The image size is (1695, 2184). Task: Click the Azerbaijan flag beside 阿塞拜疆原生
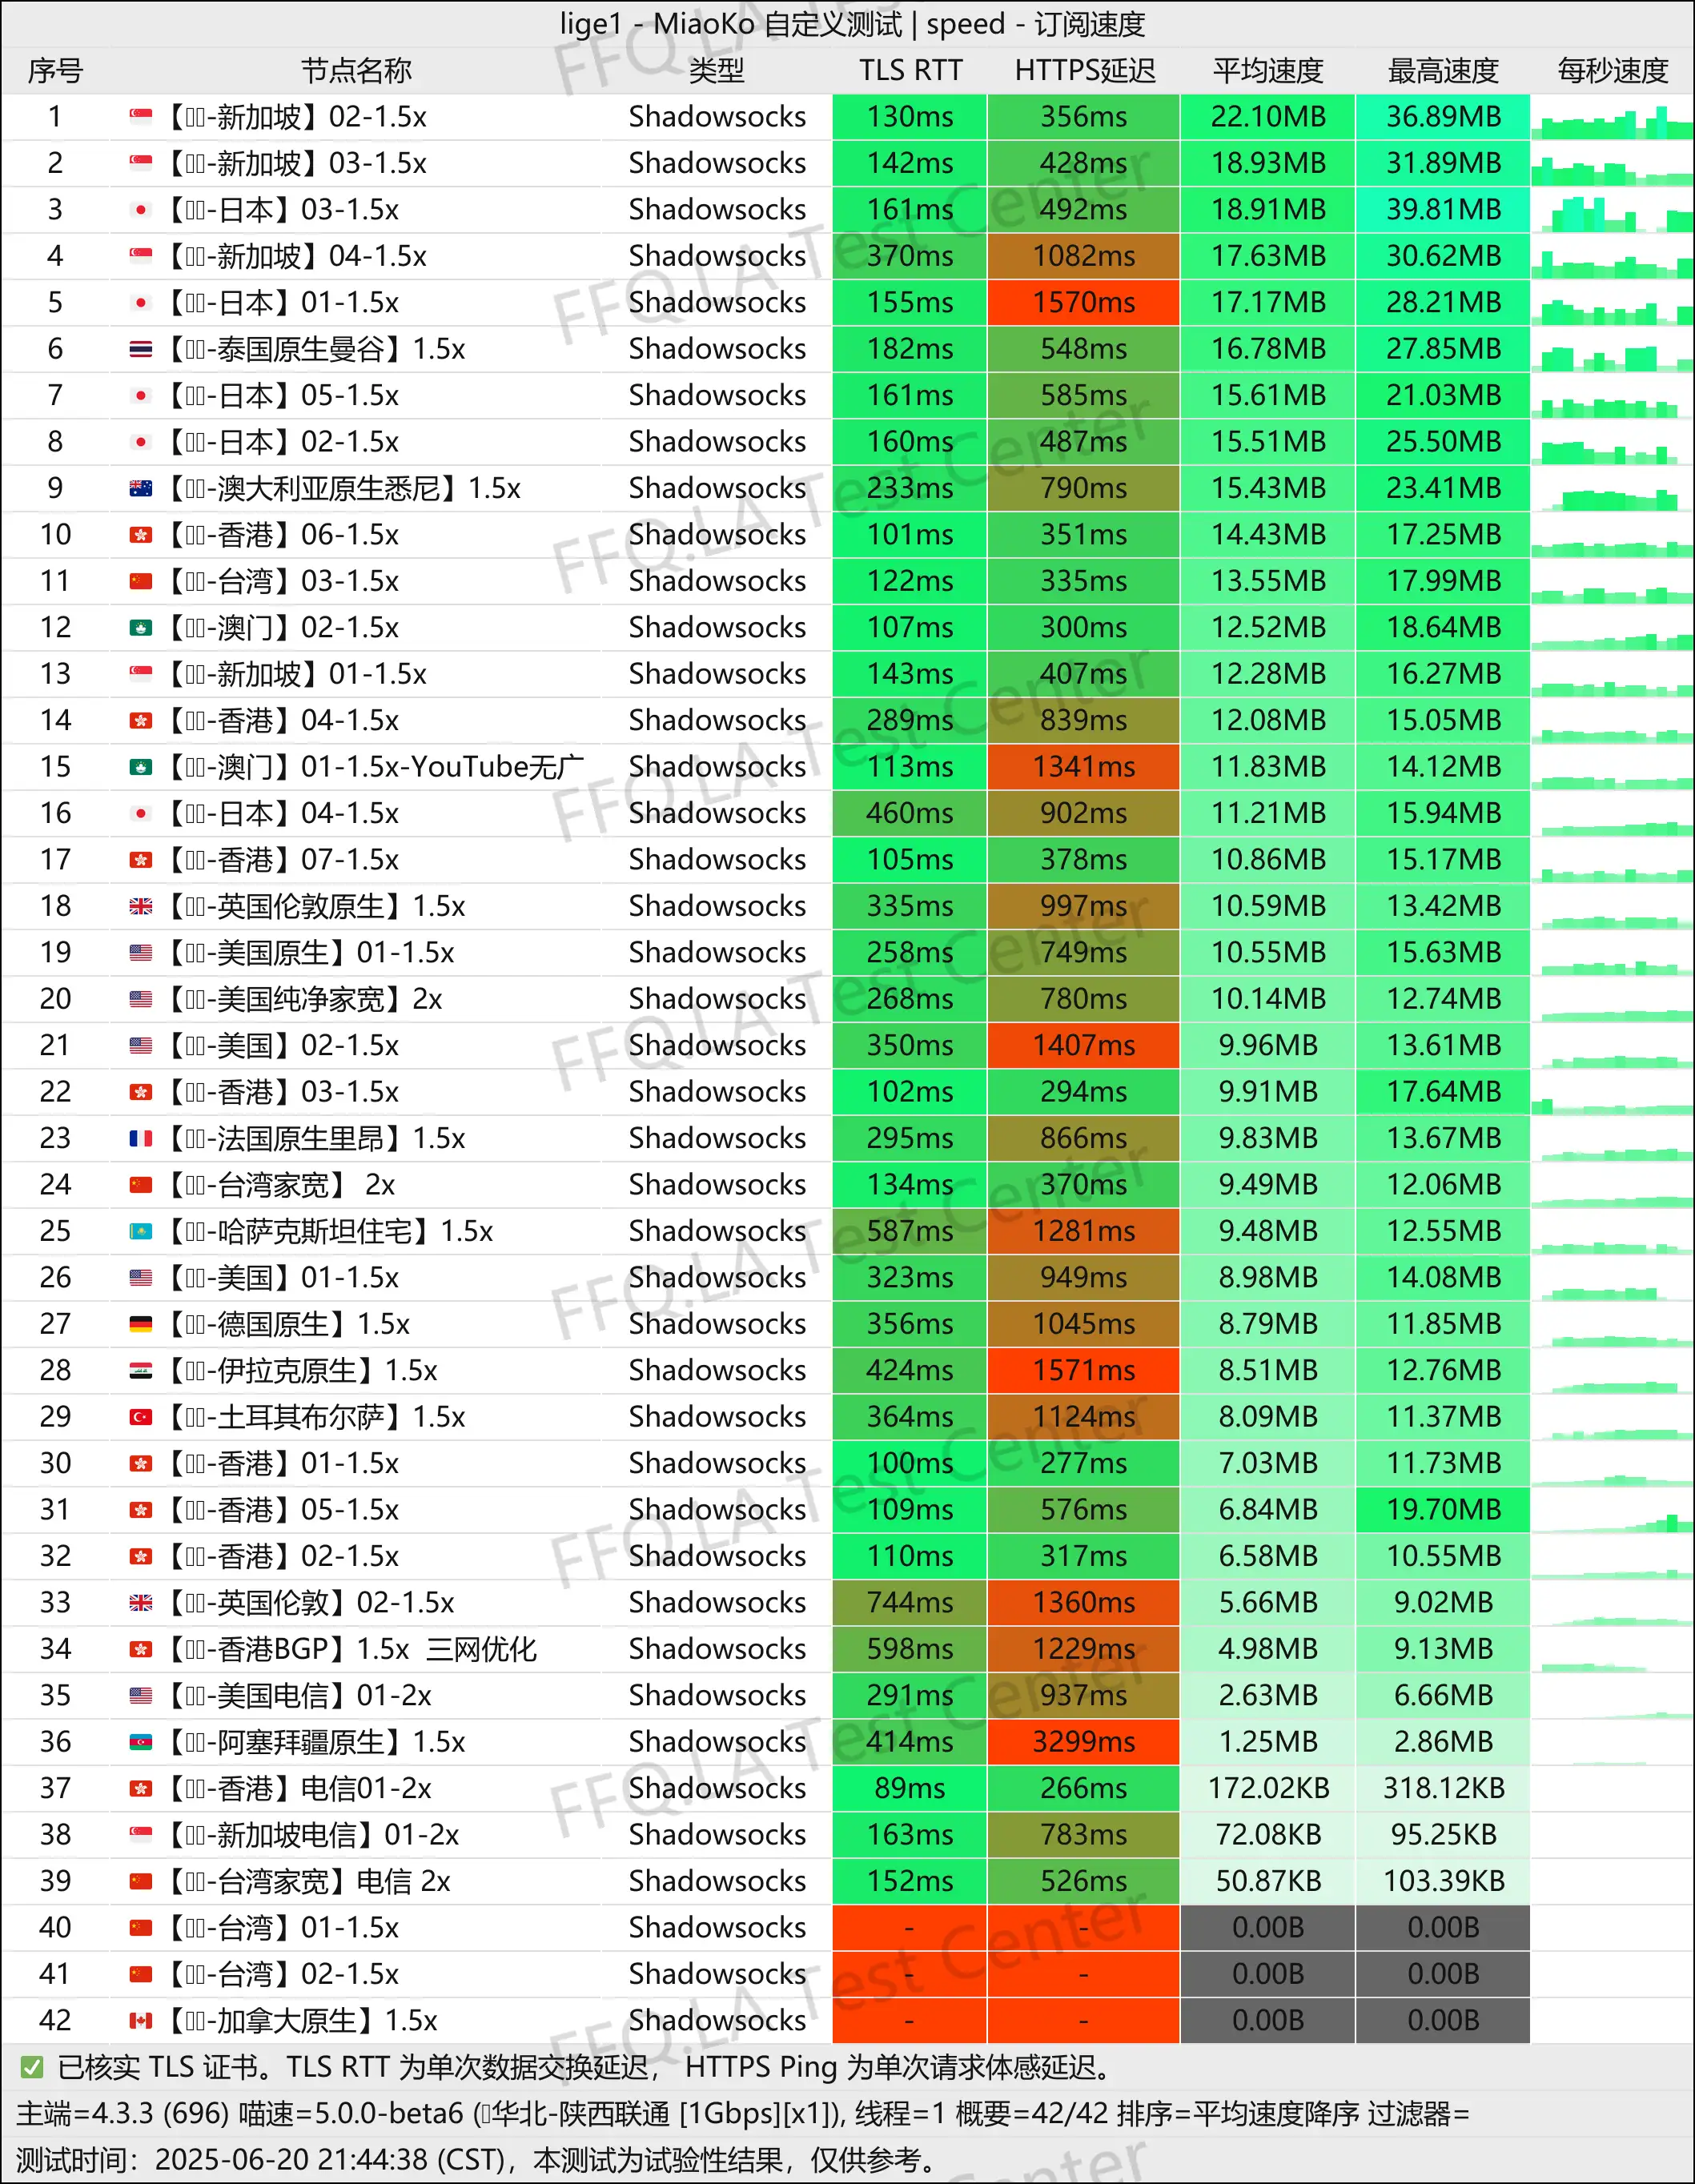point(141,1742)
